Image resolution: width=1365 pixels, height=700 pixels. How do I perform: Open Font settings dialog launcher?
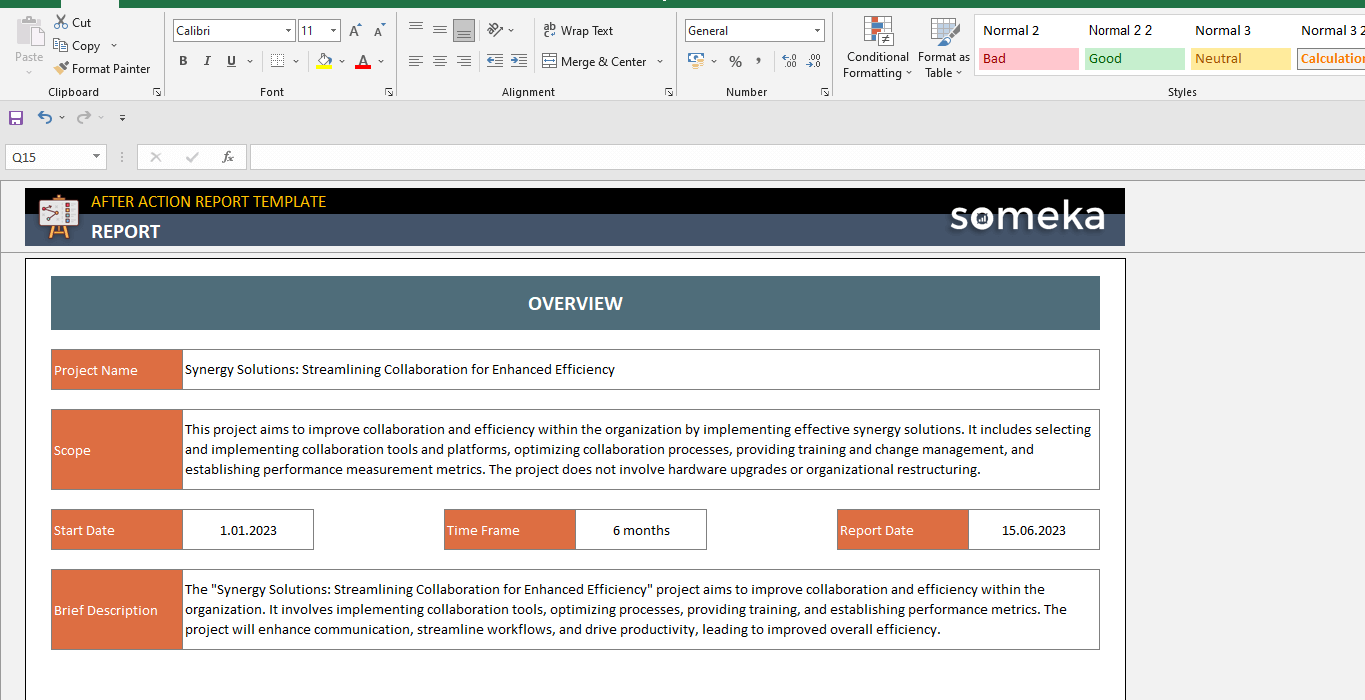pyautogui.click(x=389, y=92)
